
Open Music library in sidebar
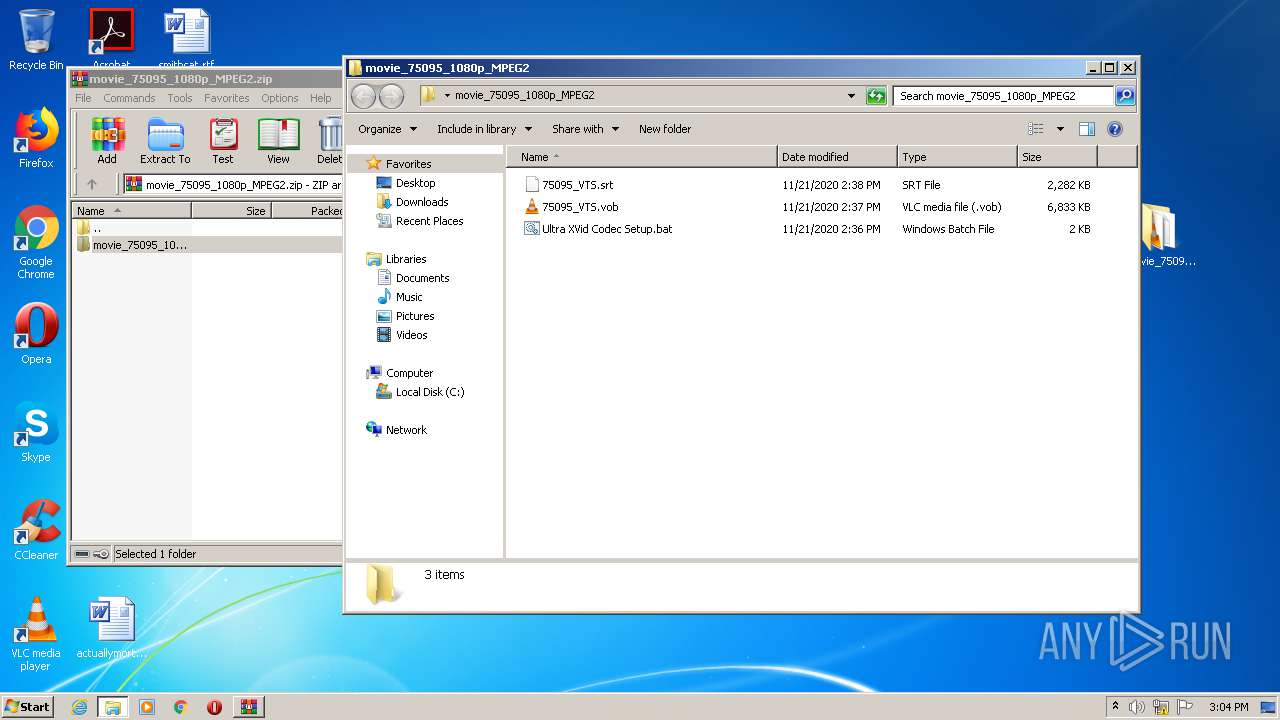pos(409,297)
